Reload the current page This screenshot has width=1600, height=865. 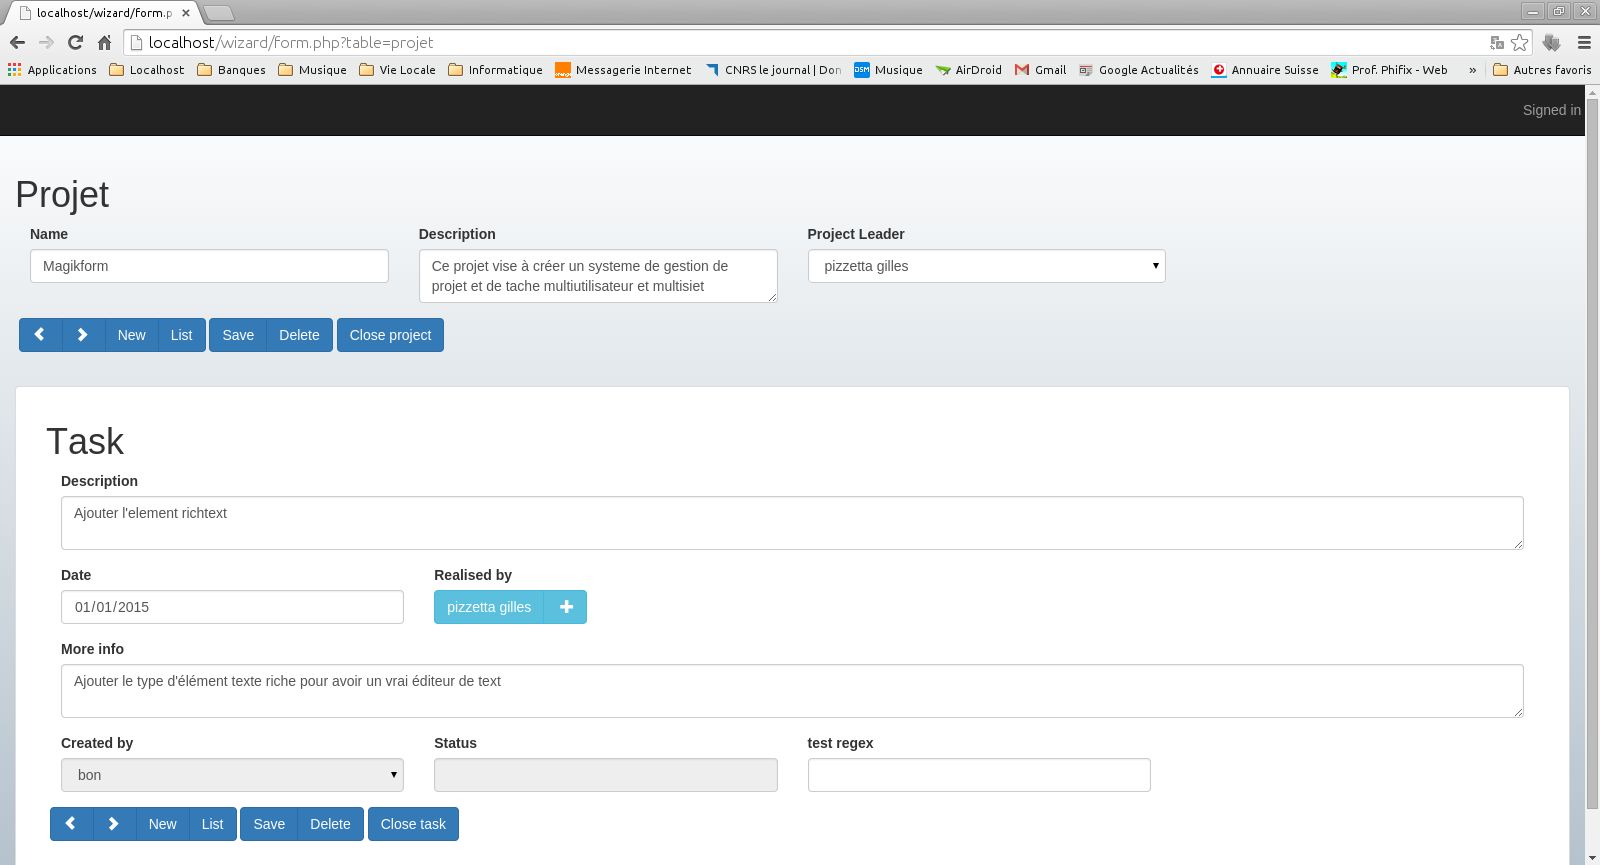click(x=75, y=42)
